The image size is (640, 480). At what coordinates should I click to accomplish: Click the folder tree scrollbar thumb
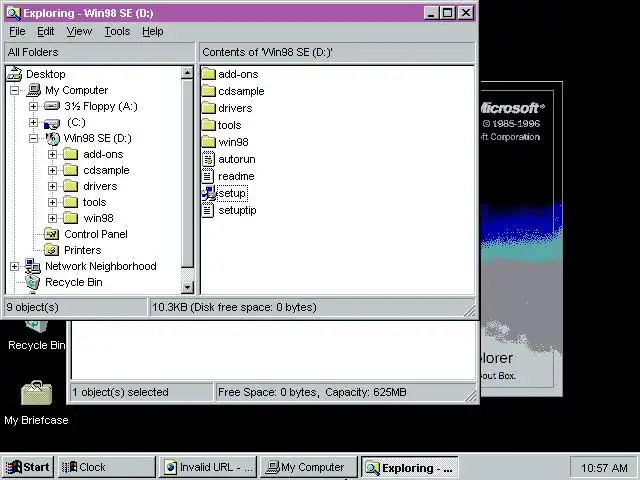(x=187, y=173)
